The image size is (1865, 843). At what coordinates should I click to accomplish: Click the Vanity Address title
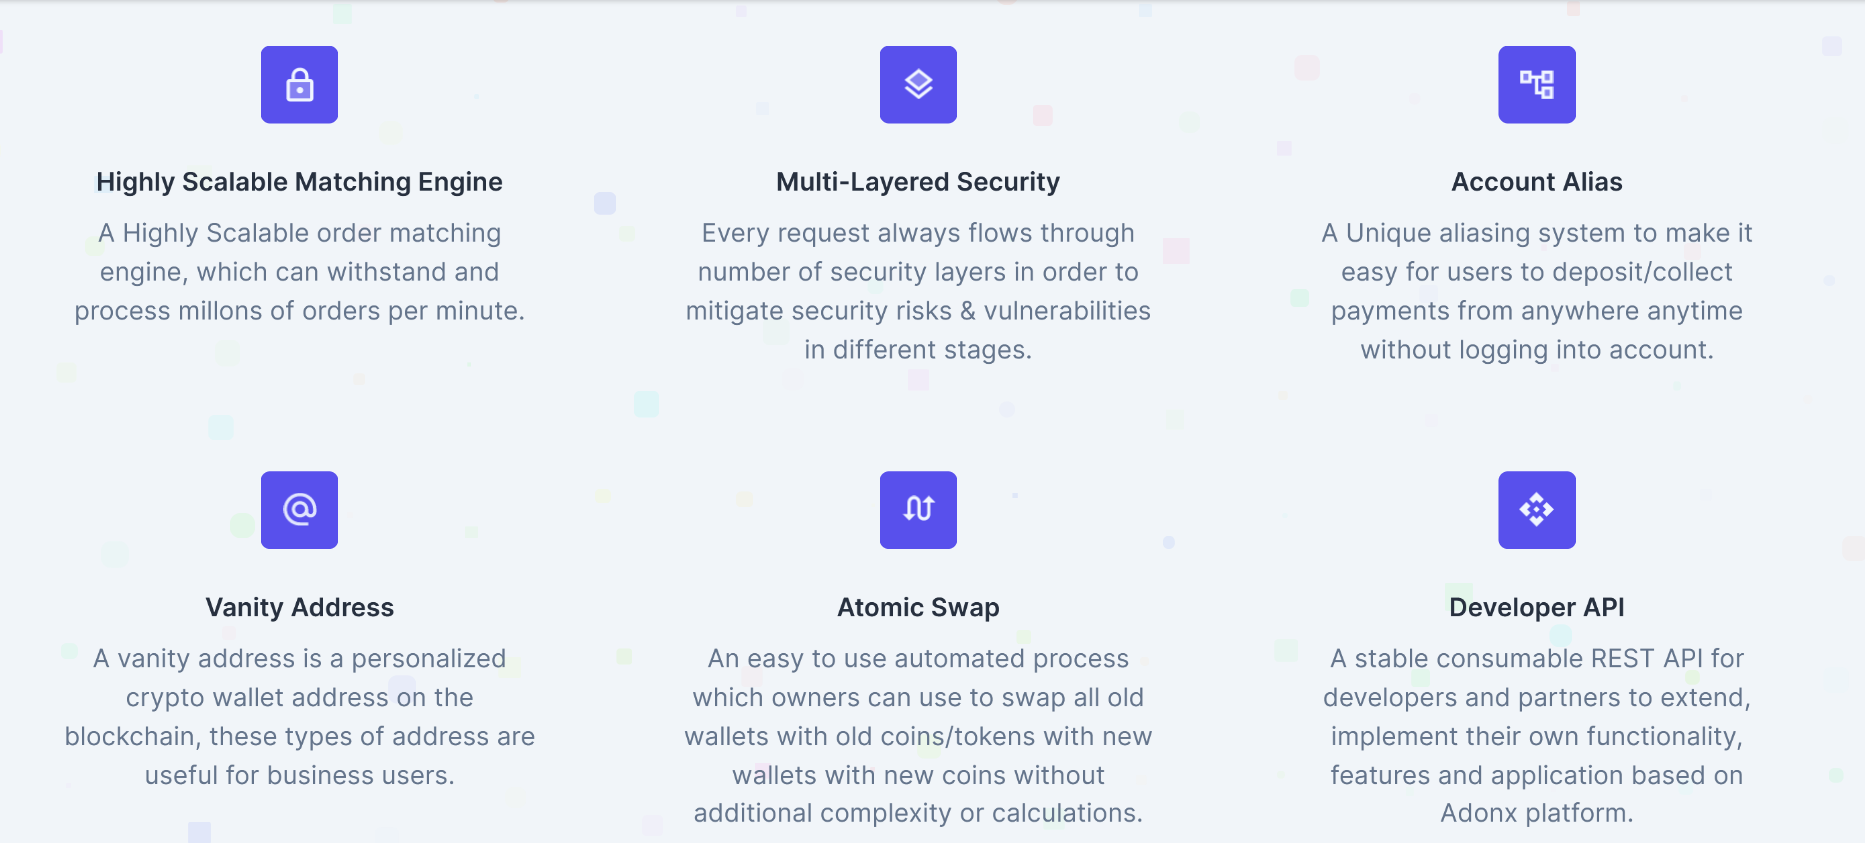pyautogui.click(x=299, y=607)
